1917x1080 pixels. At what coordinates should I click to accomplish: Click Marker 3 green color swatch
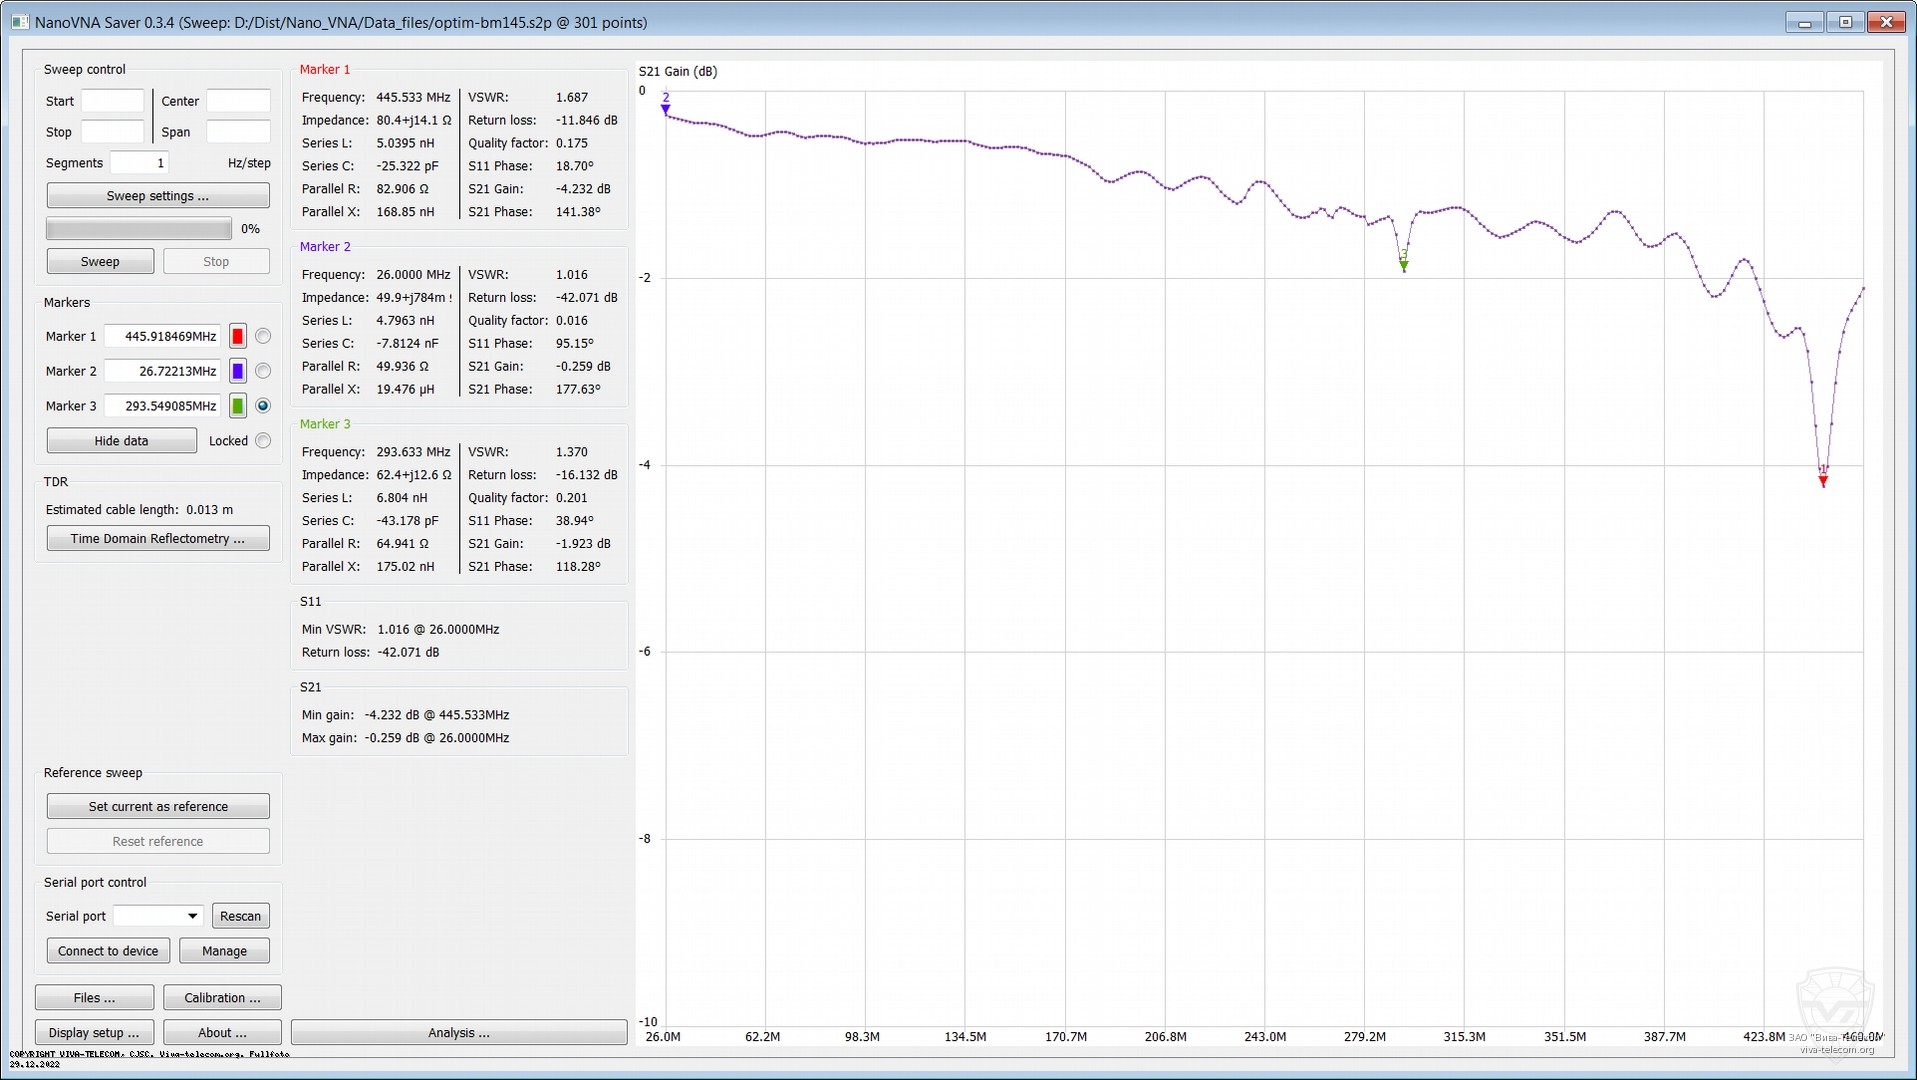click(237, 406)
